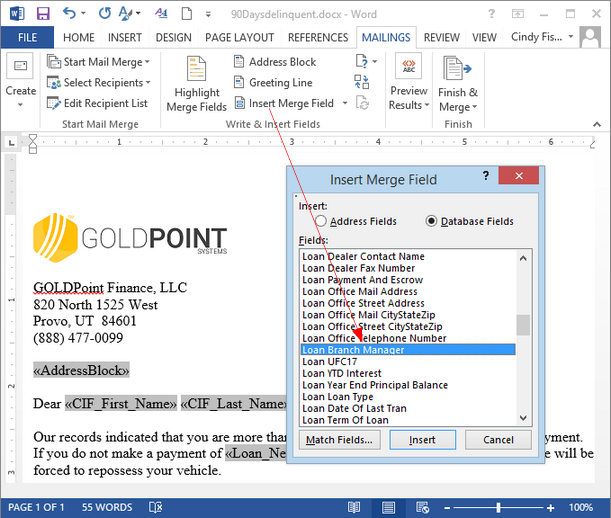Image resolution: width=611 pixels, height=518 pixels.
Task: Open the PAGE LAYOUT ribbon tab
Action: (240, 37)
